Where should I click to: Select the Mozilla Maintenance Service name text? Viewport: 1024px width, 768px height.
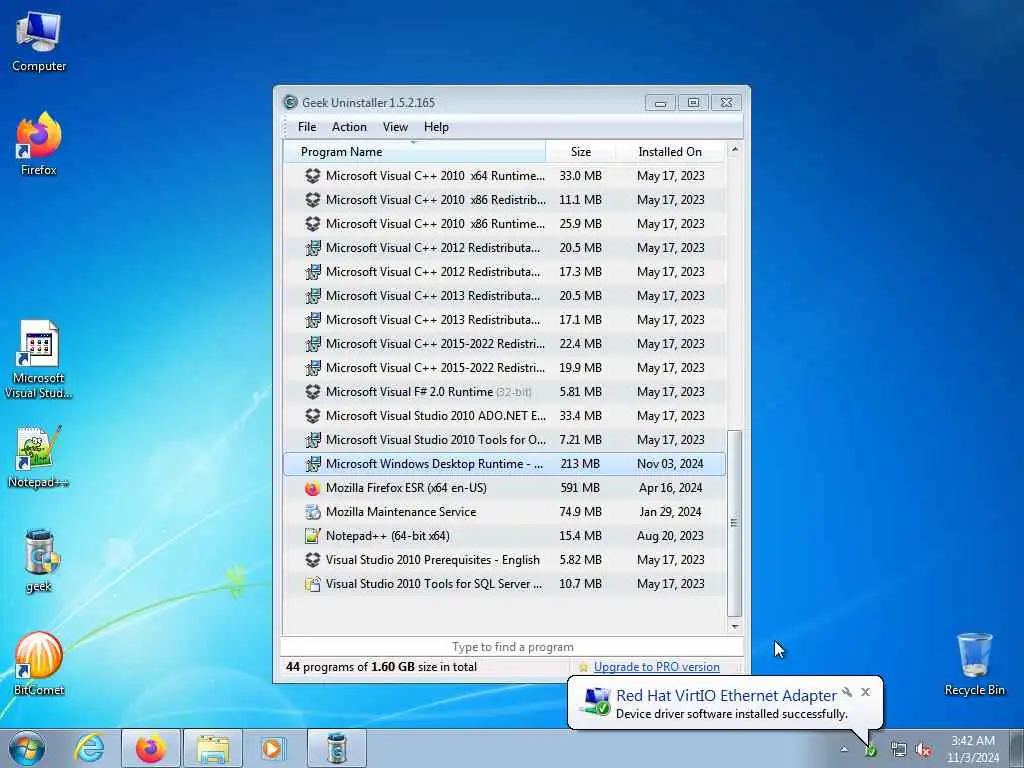pos(401,511)
